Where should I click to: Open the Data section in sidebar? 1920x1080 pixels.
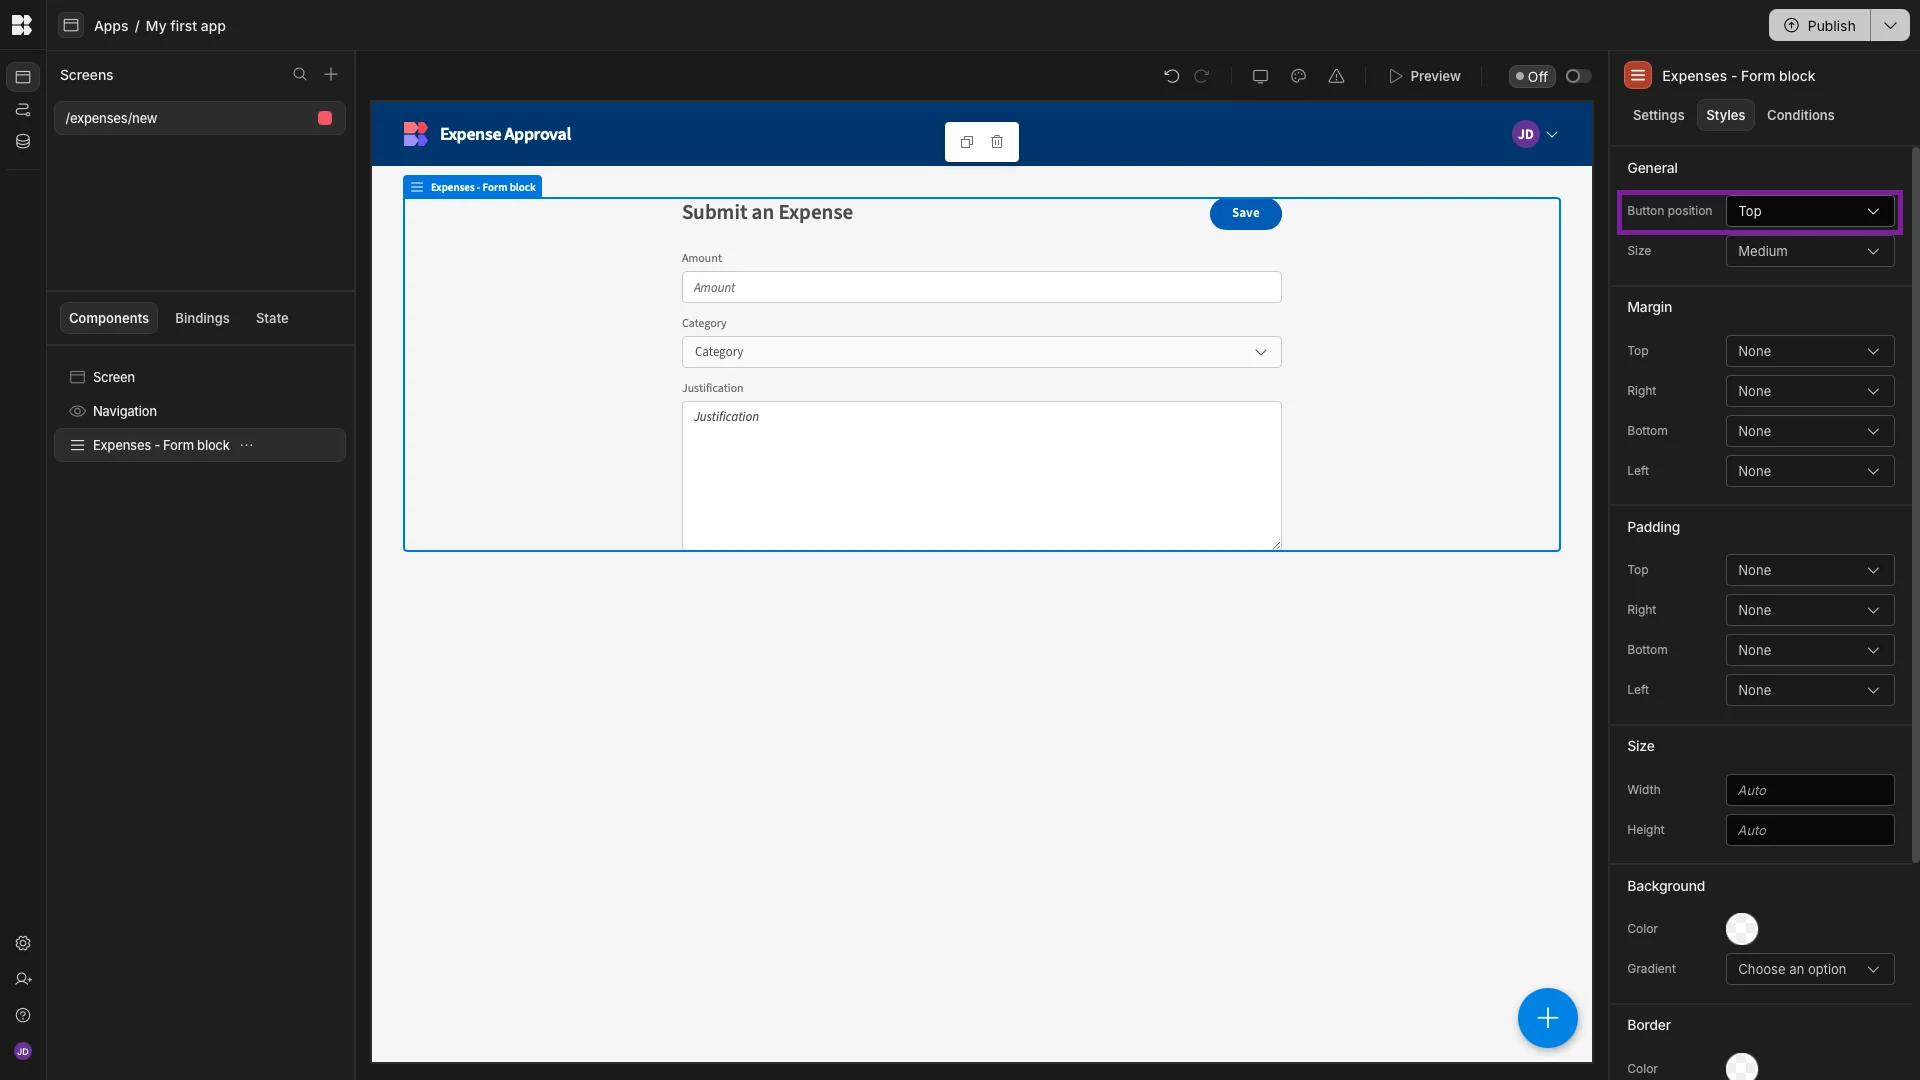point(23,142)
